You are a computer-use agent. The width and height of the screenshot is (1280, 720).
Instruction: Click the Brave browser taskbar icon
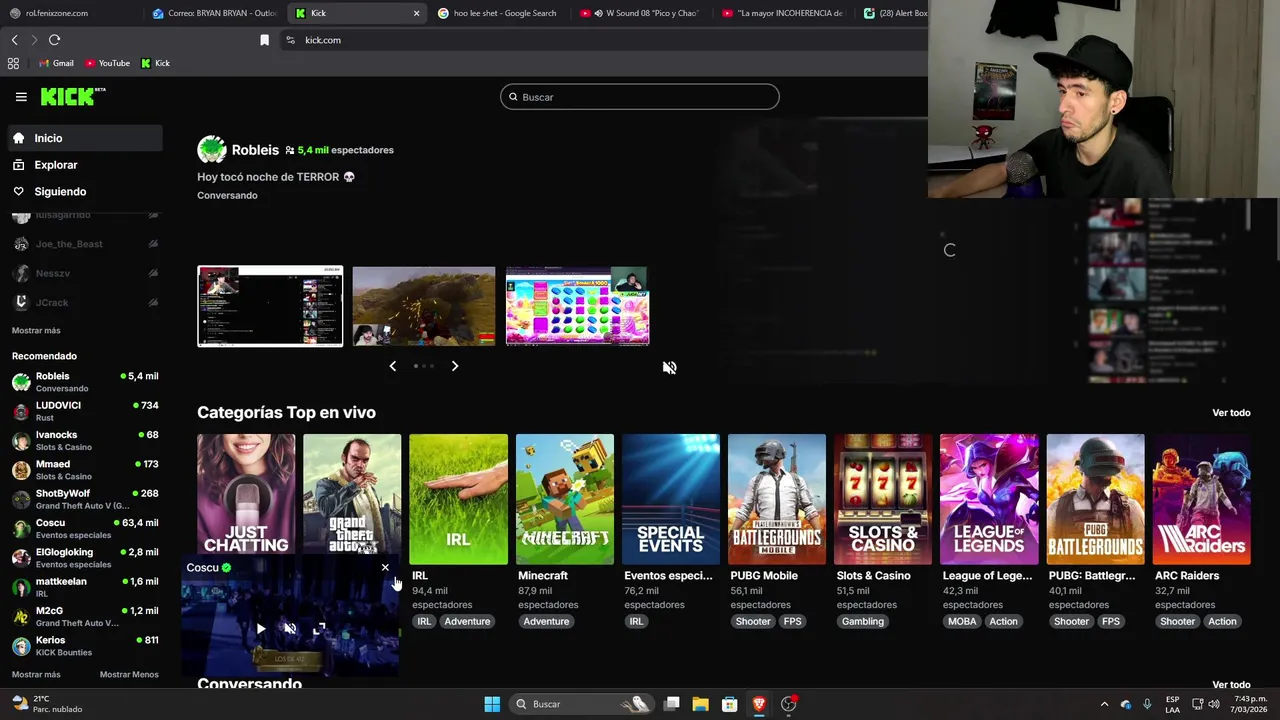tap(759, 704)
